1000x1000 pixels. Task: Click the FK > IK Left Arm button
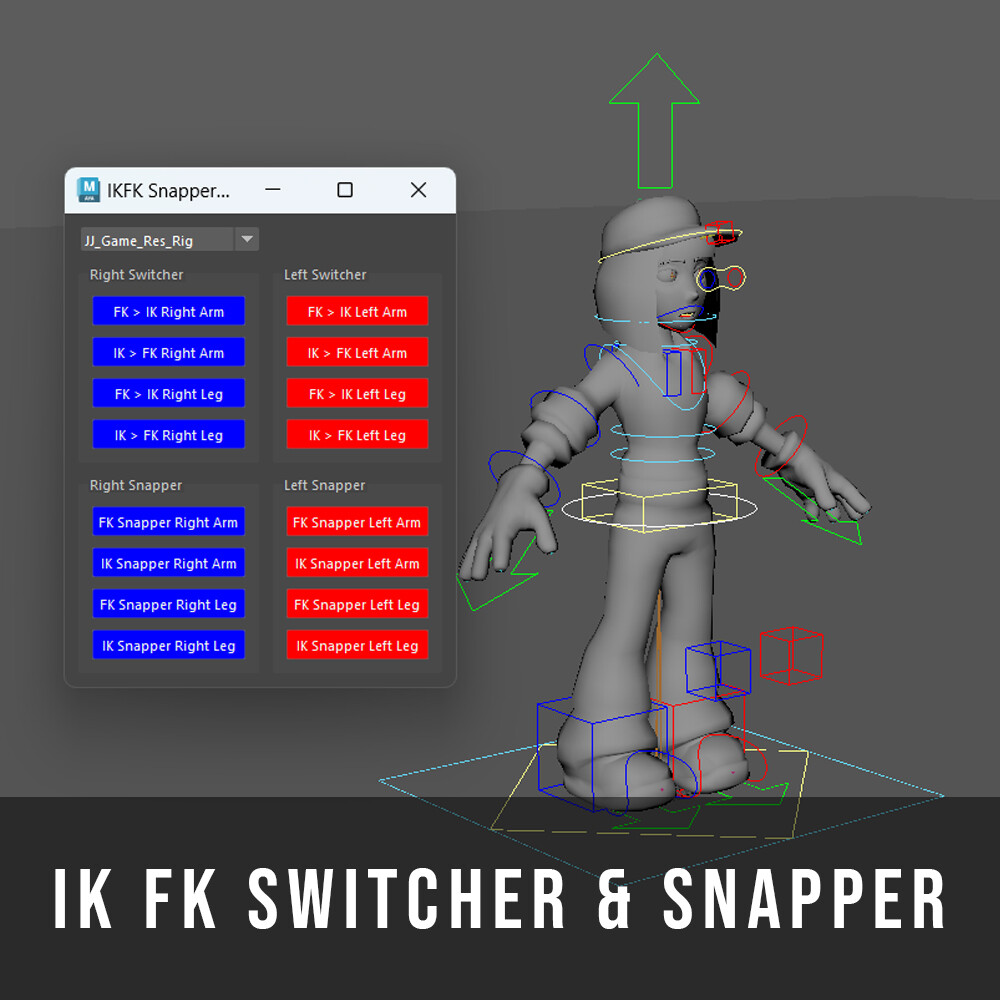(357, 311)
